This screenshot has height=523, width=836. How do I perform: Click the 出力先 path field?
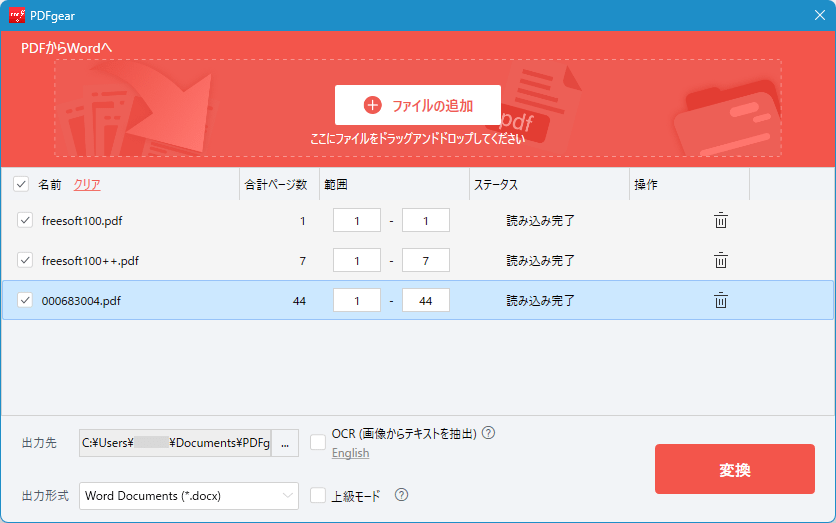click(x=175, y=443)
